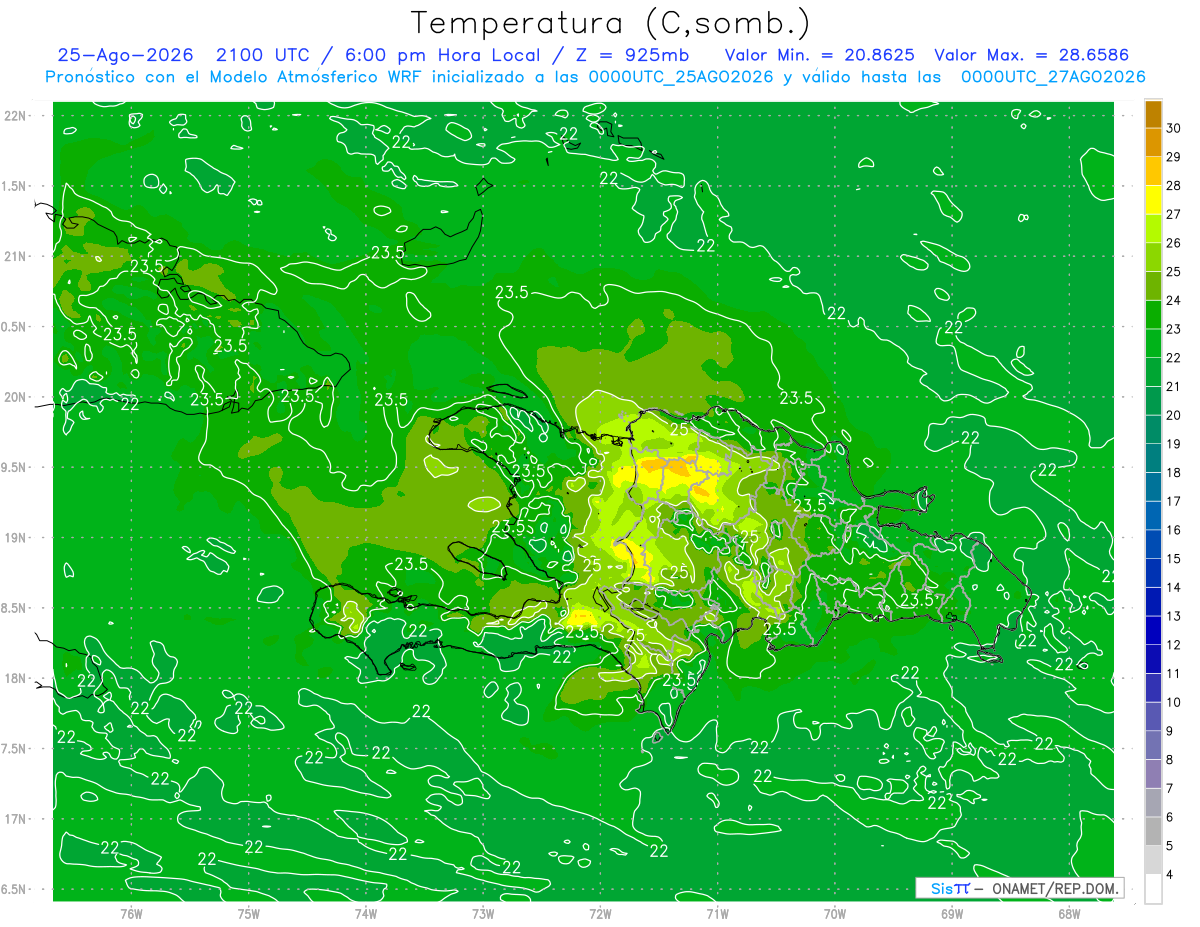Click the legend swatch between 25 and 26
The height and width of the screenshot is (927, 1200).
tap(1153, 256)
